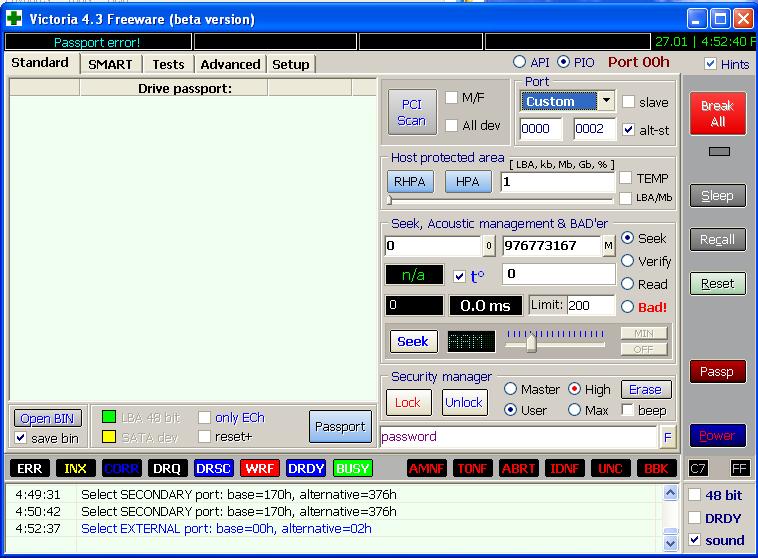Click the small LED indicator under Break All
This screenshot has width=758, height=558.
tap(719, 152)
